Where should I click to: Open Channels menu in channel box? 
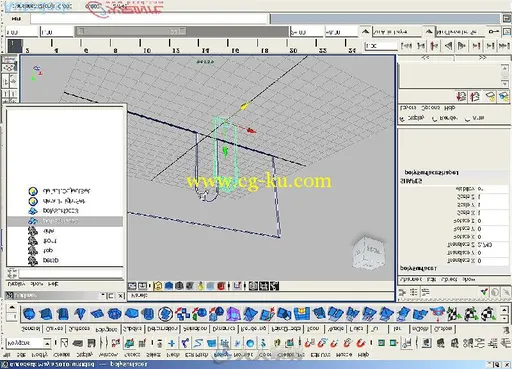pyautogui.click(x=411, y=279)
